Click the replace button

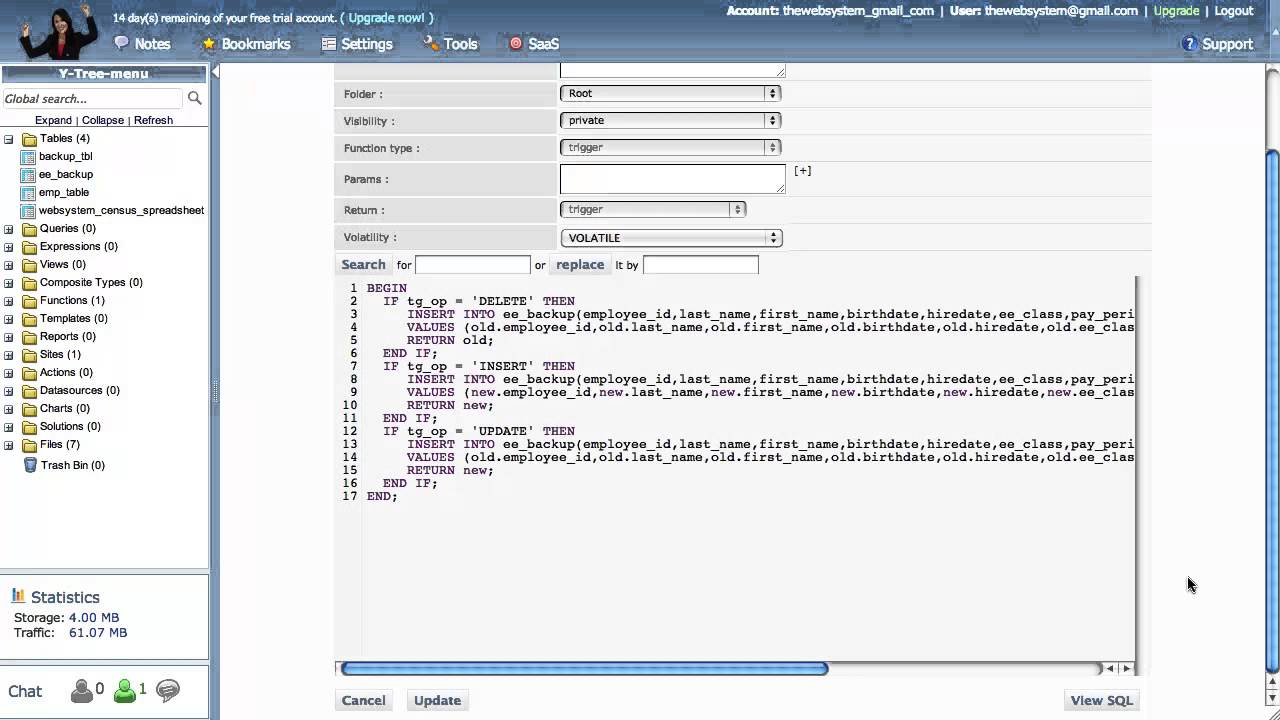click(x=580, y=265)
